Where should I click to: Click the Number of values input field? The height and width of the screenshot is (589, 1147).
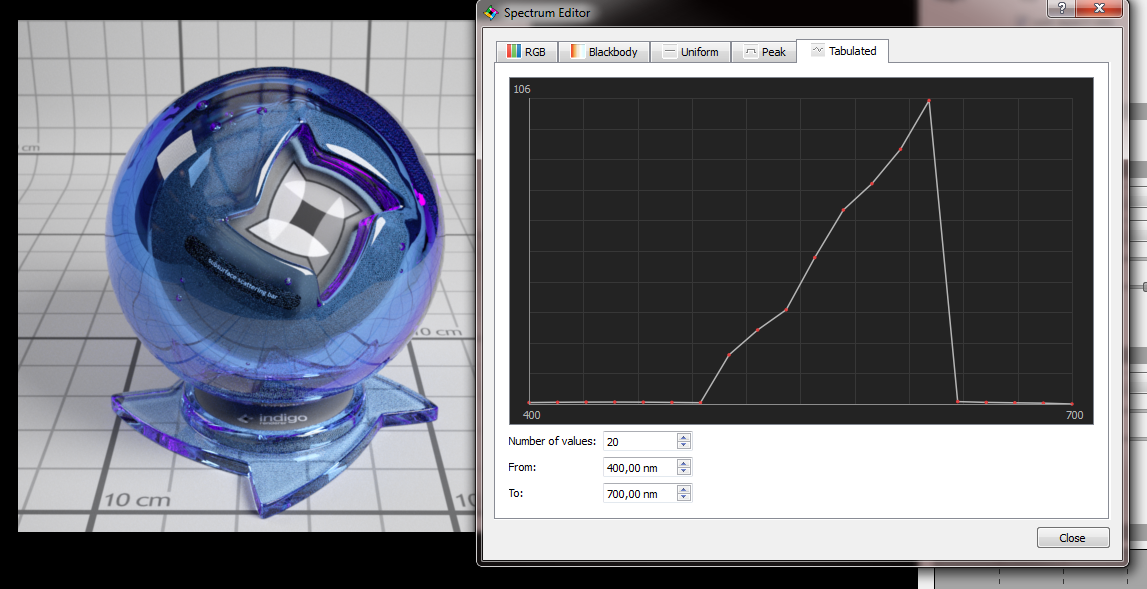[639, 441]
